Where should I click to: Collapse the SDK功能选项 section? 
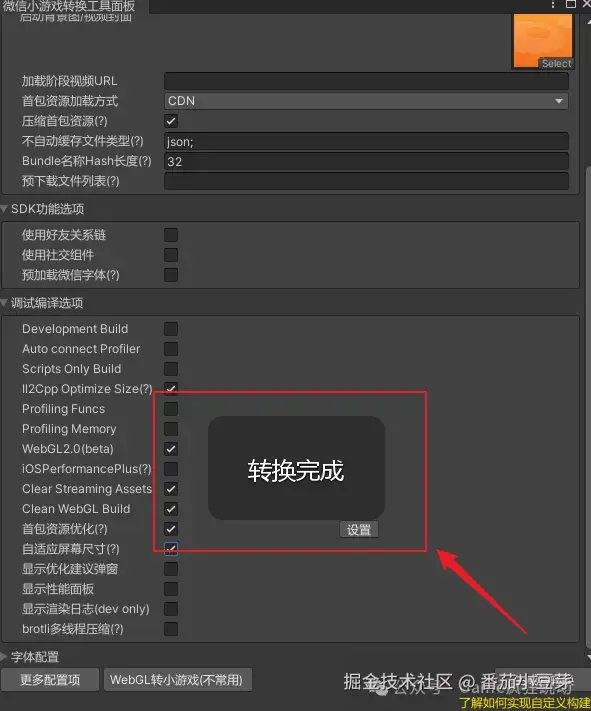pos(4,209)
